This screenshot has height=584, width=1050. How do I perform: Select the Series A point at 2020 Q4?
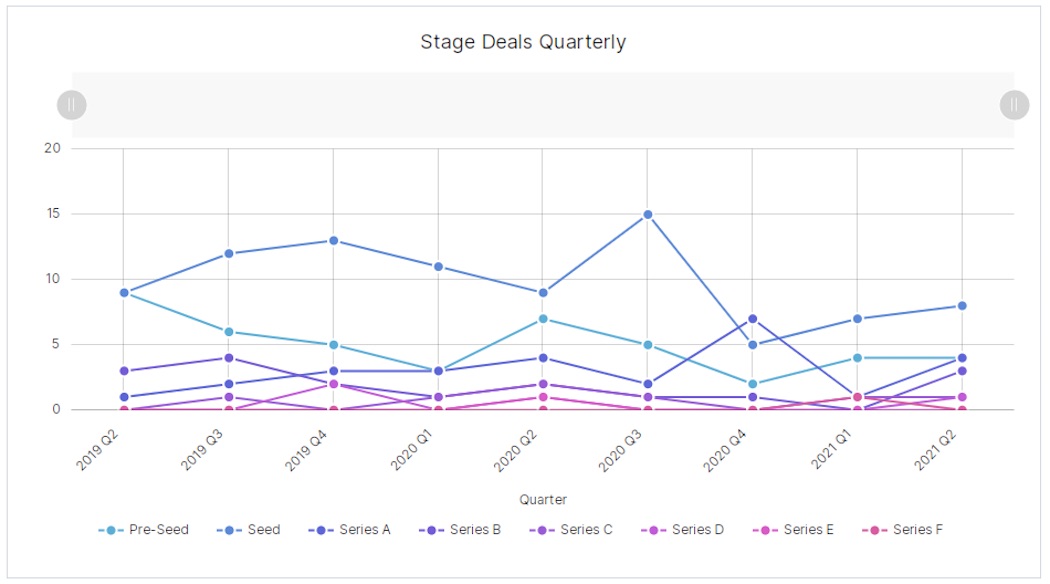click(753, 318)
